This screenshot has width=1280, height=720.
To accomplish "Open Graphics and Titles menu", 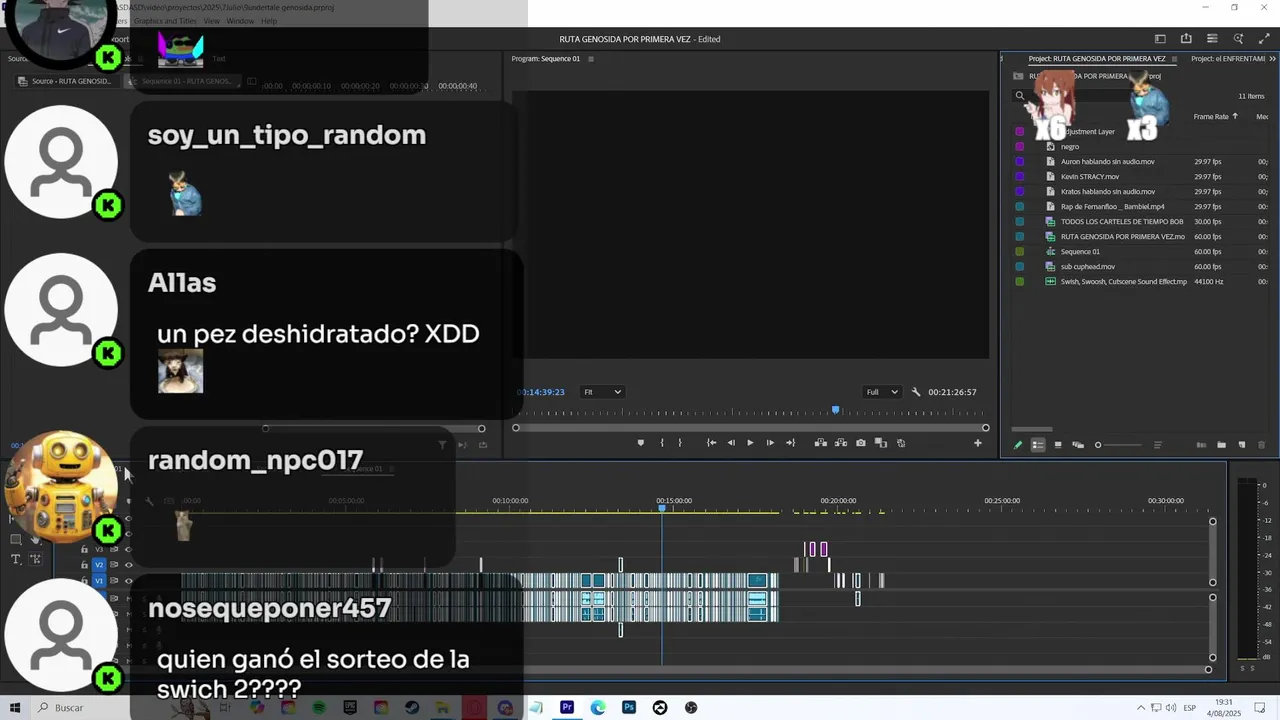I will point(165,21).
